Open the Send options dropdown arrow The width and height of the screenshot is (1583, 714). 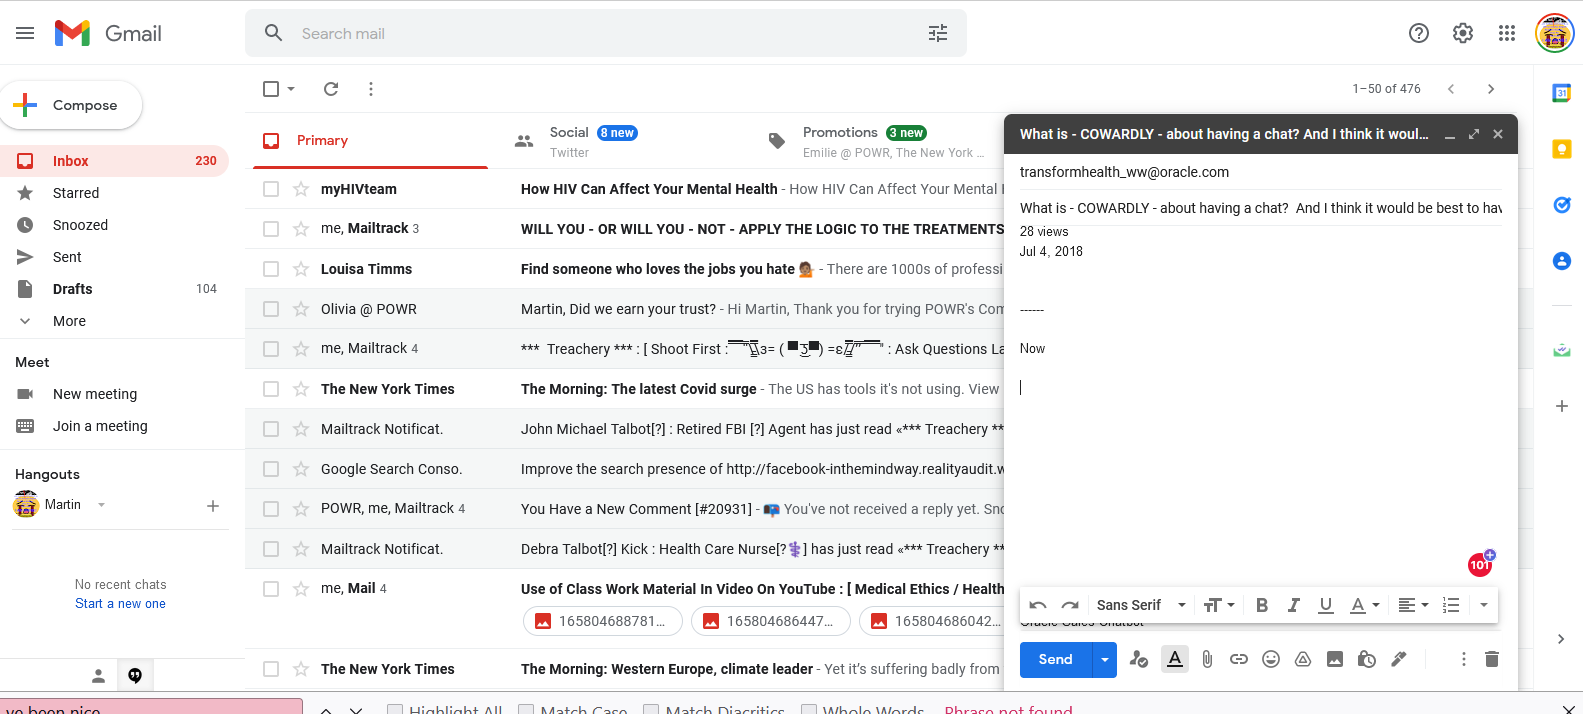(1105, 659)
